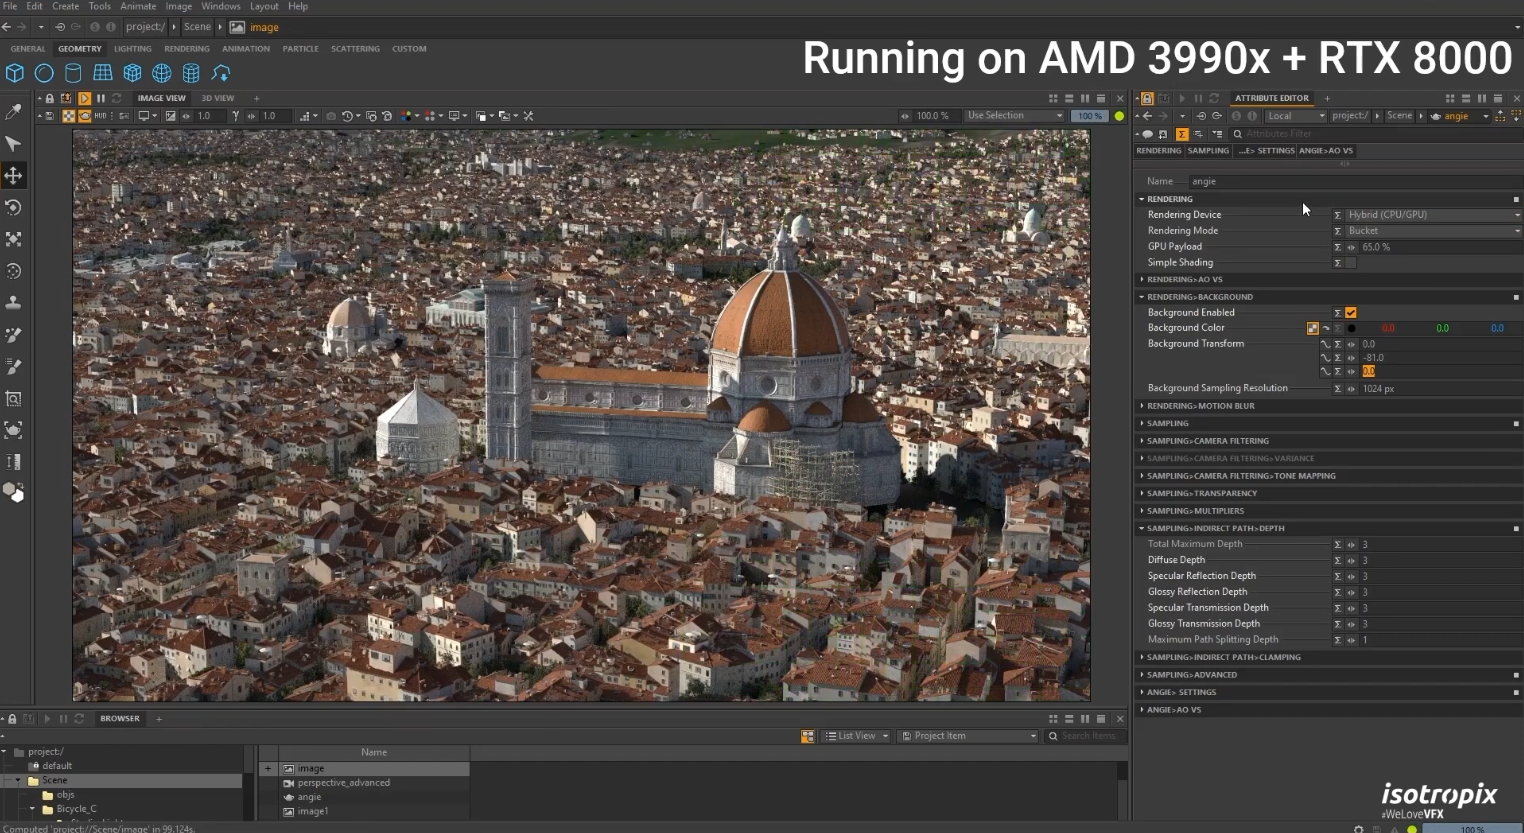Create a cylinder primitive from shelf
1524x833 pixels.
(73, 73)
